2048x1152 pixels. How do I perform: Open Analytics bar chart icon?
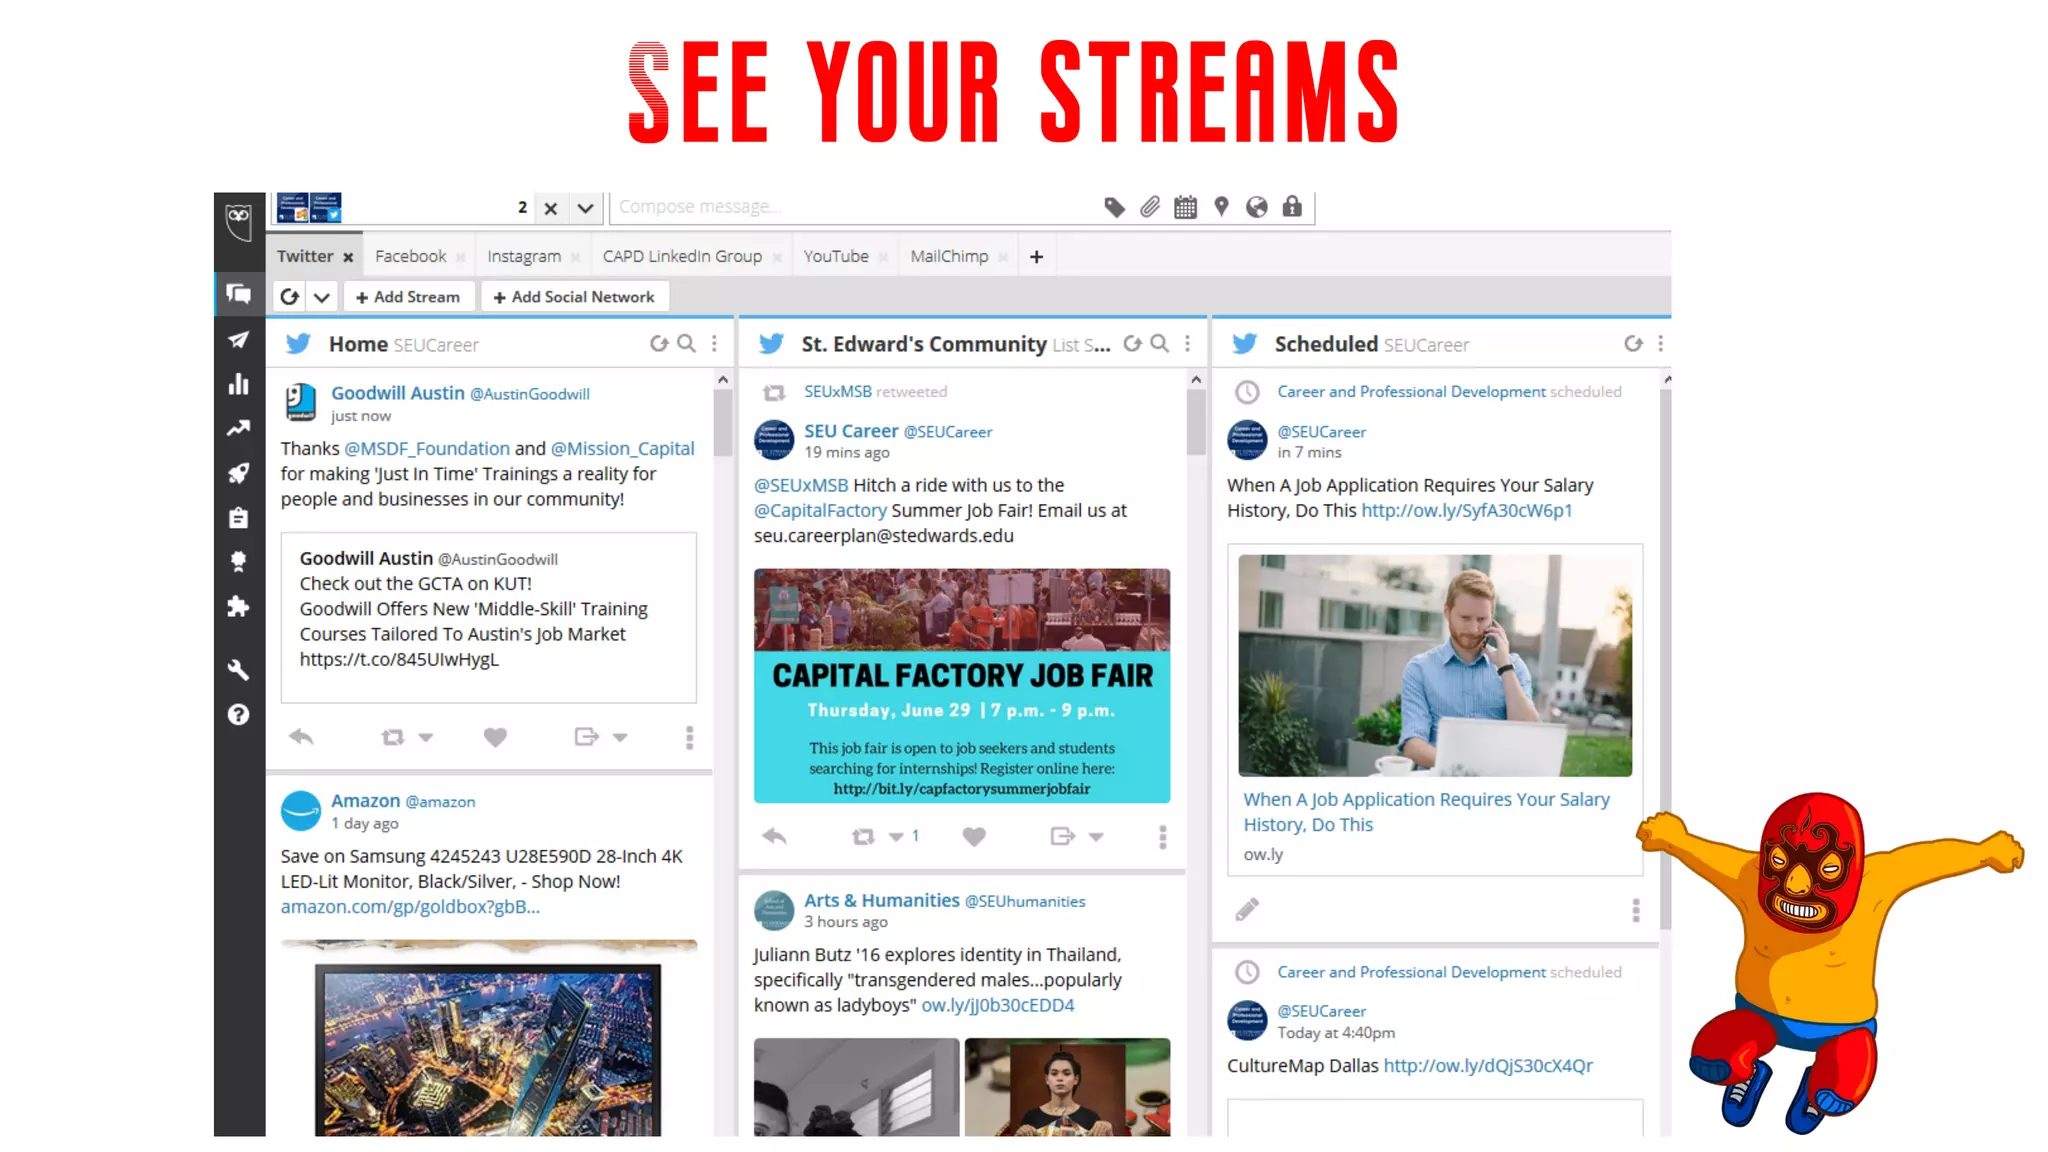coord(239,384)
